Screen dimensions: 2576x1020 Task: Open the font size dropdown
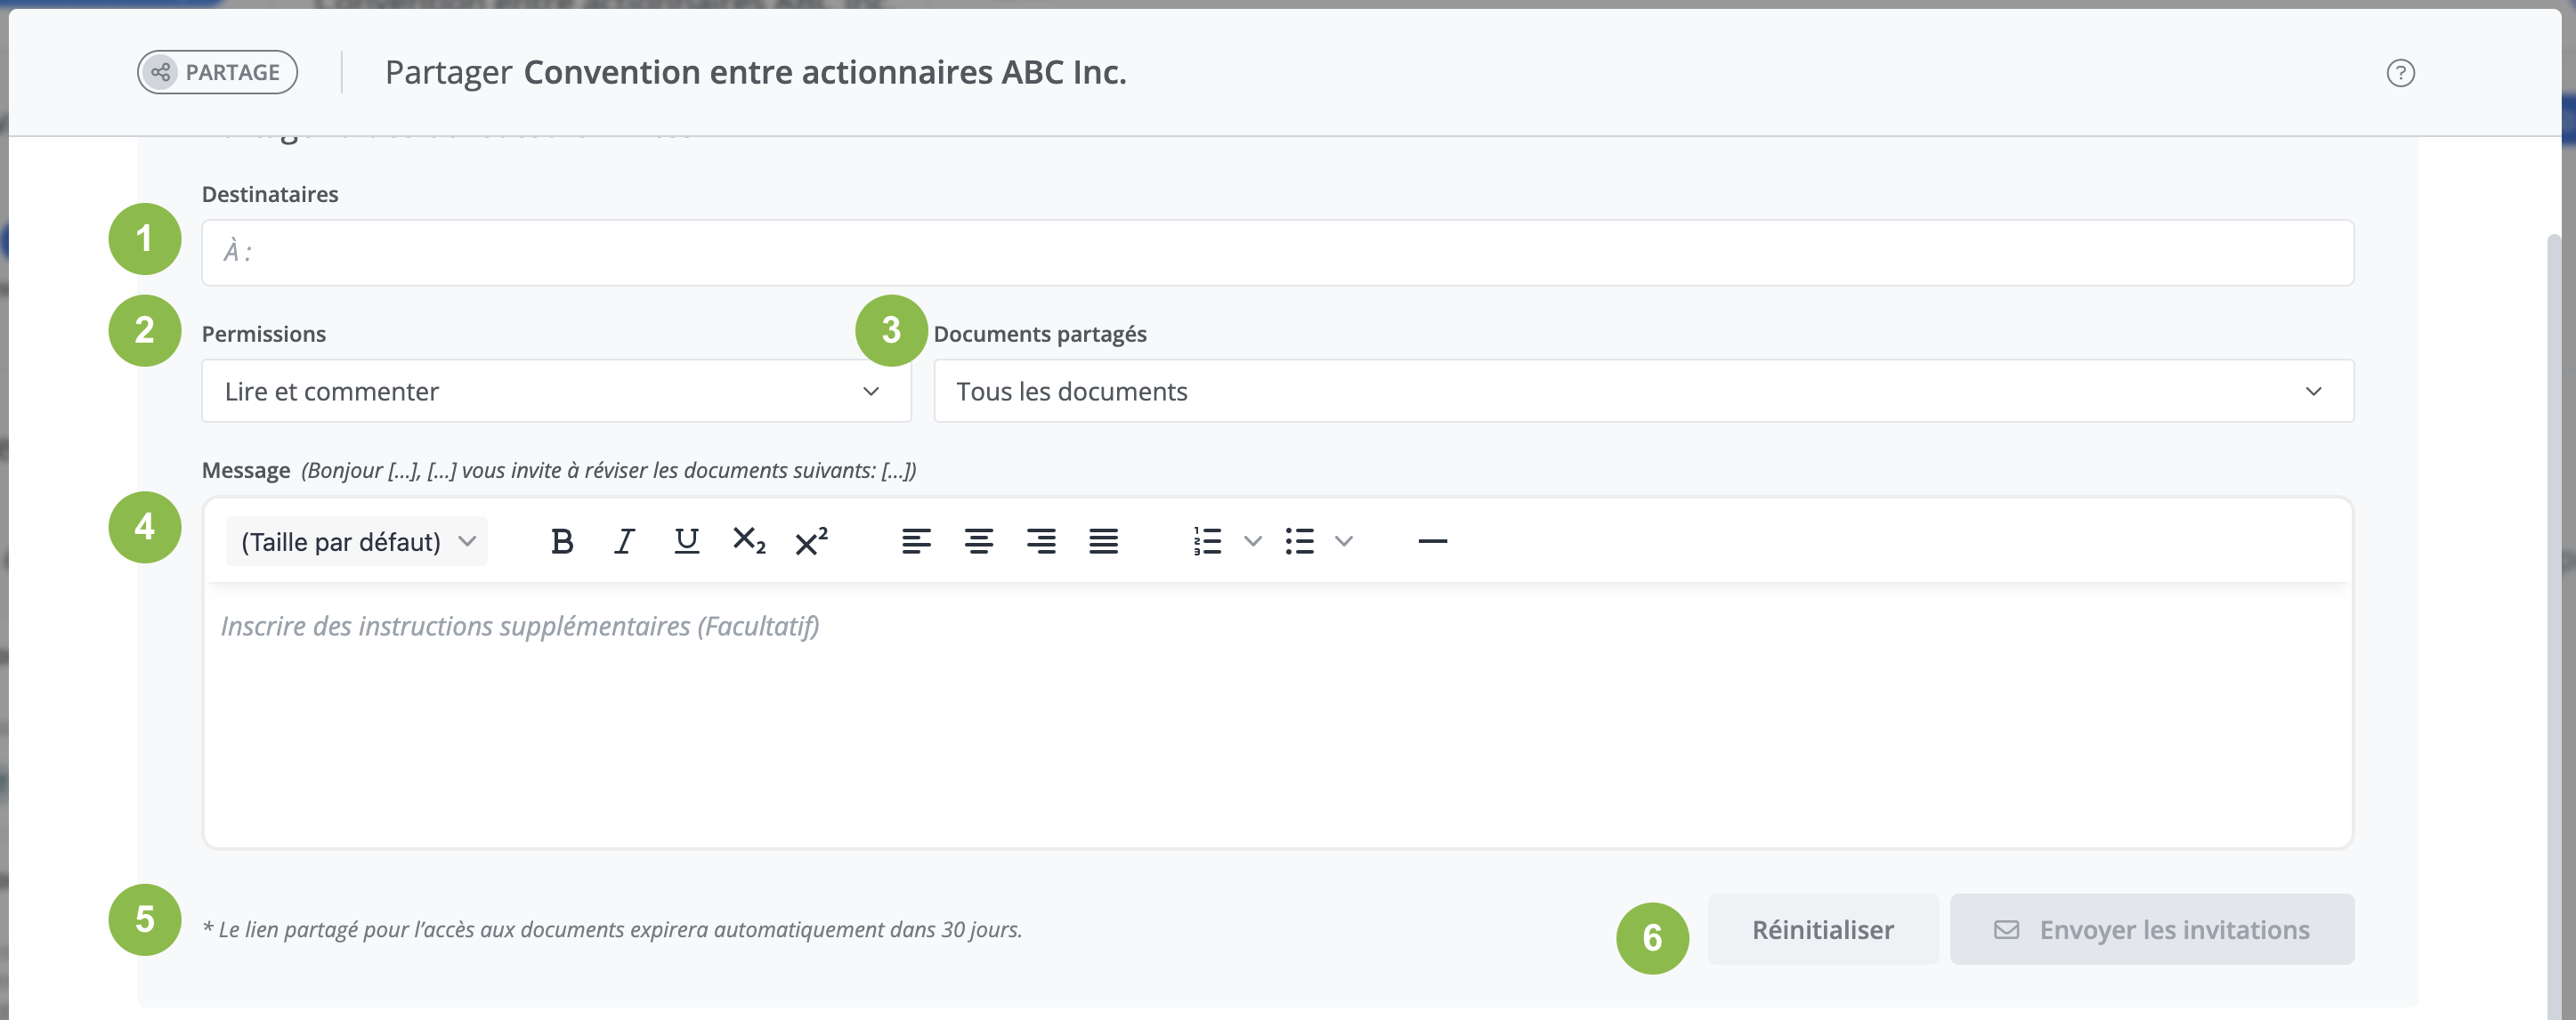point(357,541)
